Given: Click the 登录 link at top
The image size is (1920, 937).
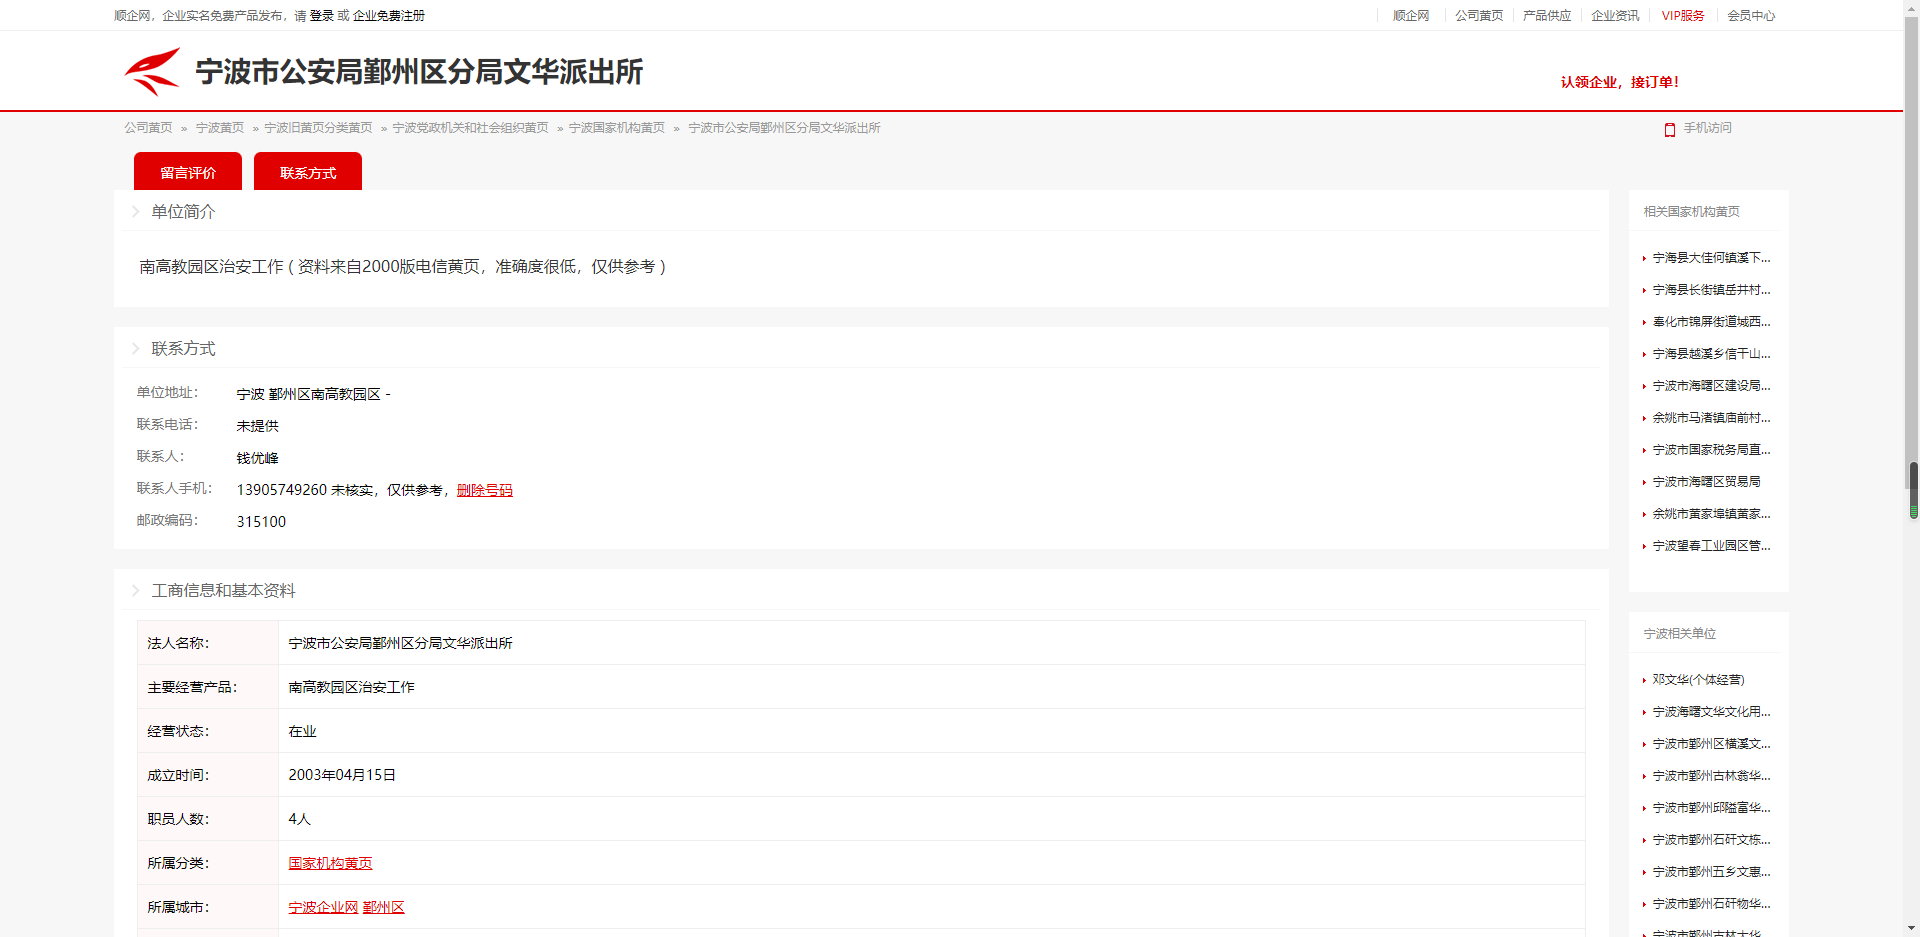Looking at the screenshot, I should pos(322,15).
